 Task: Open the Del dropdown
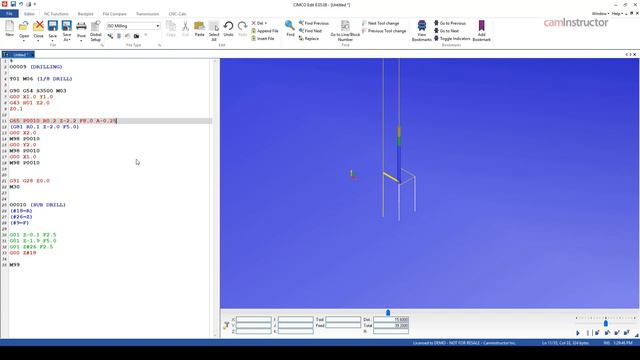pyautogui.click(x=259, y=23)
